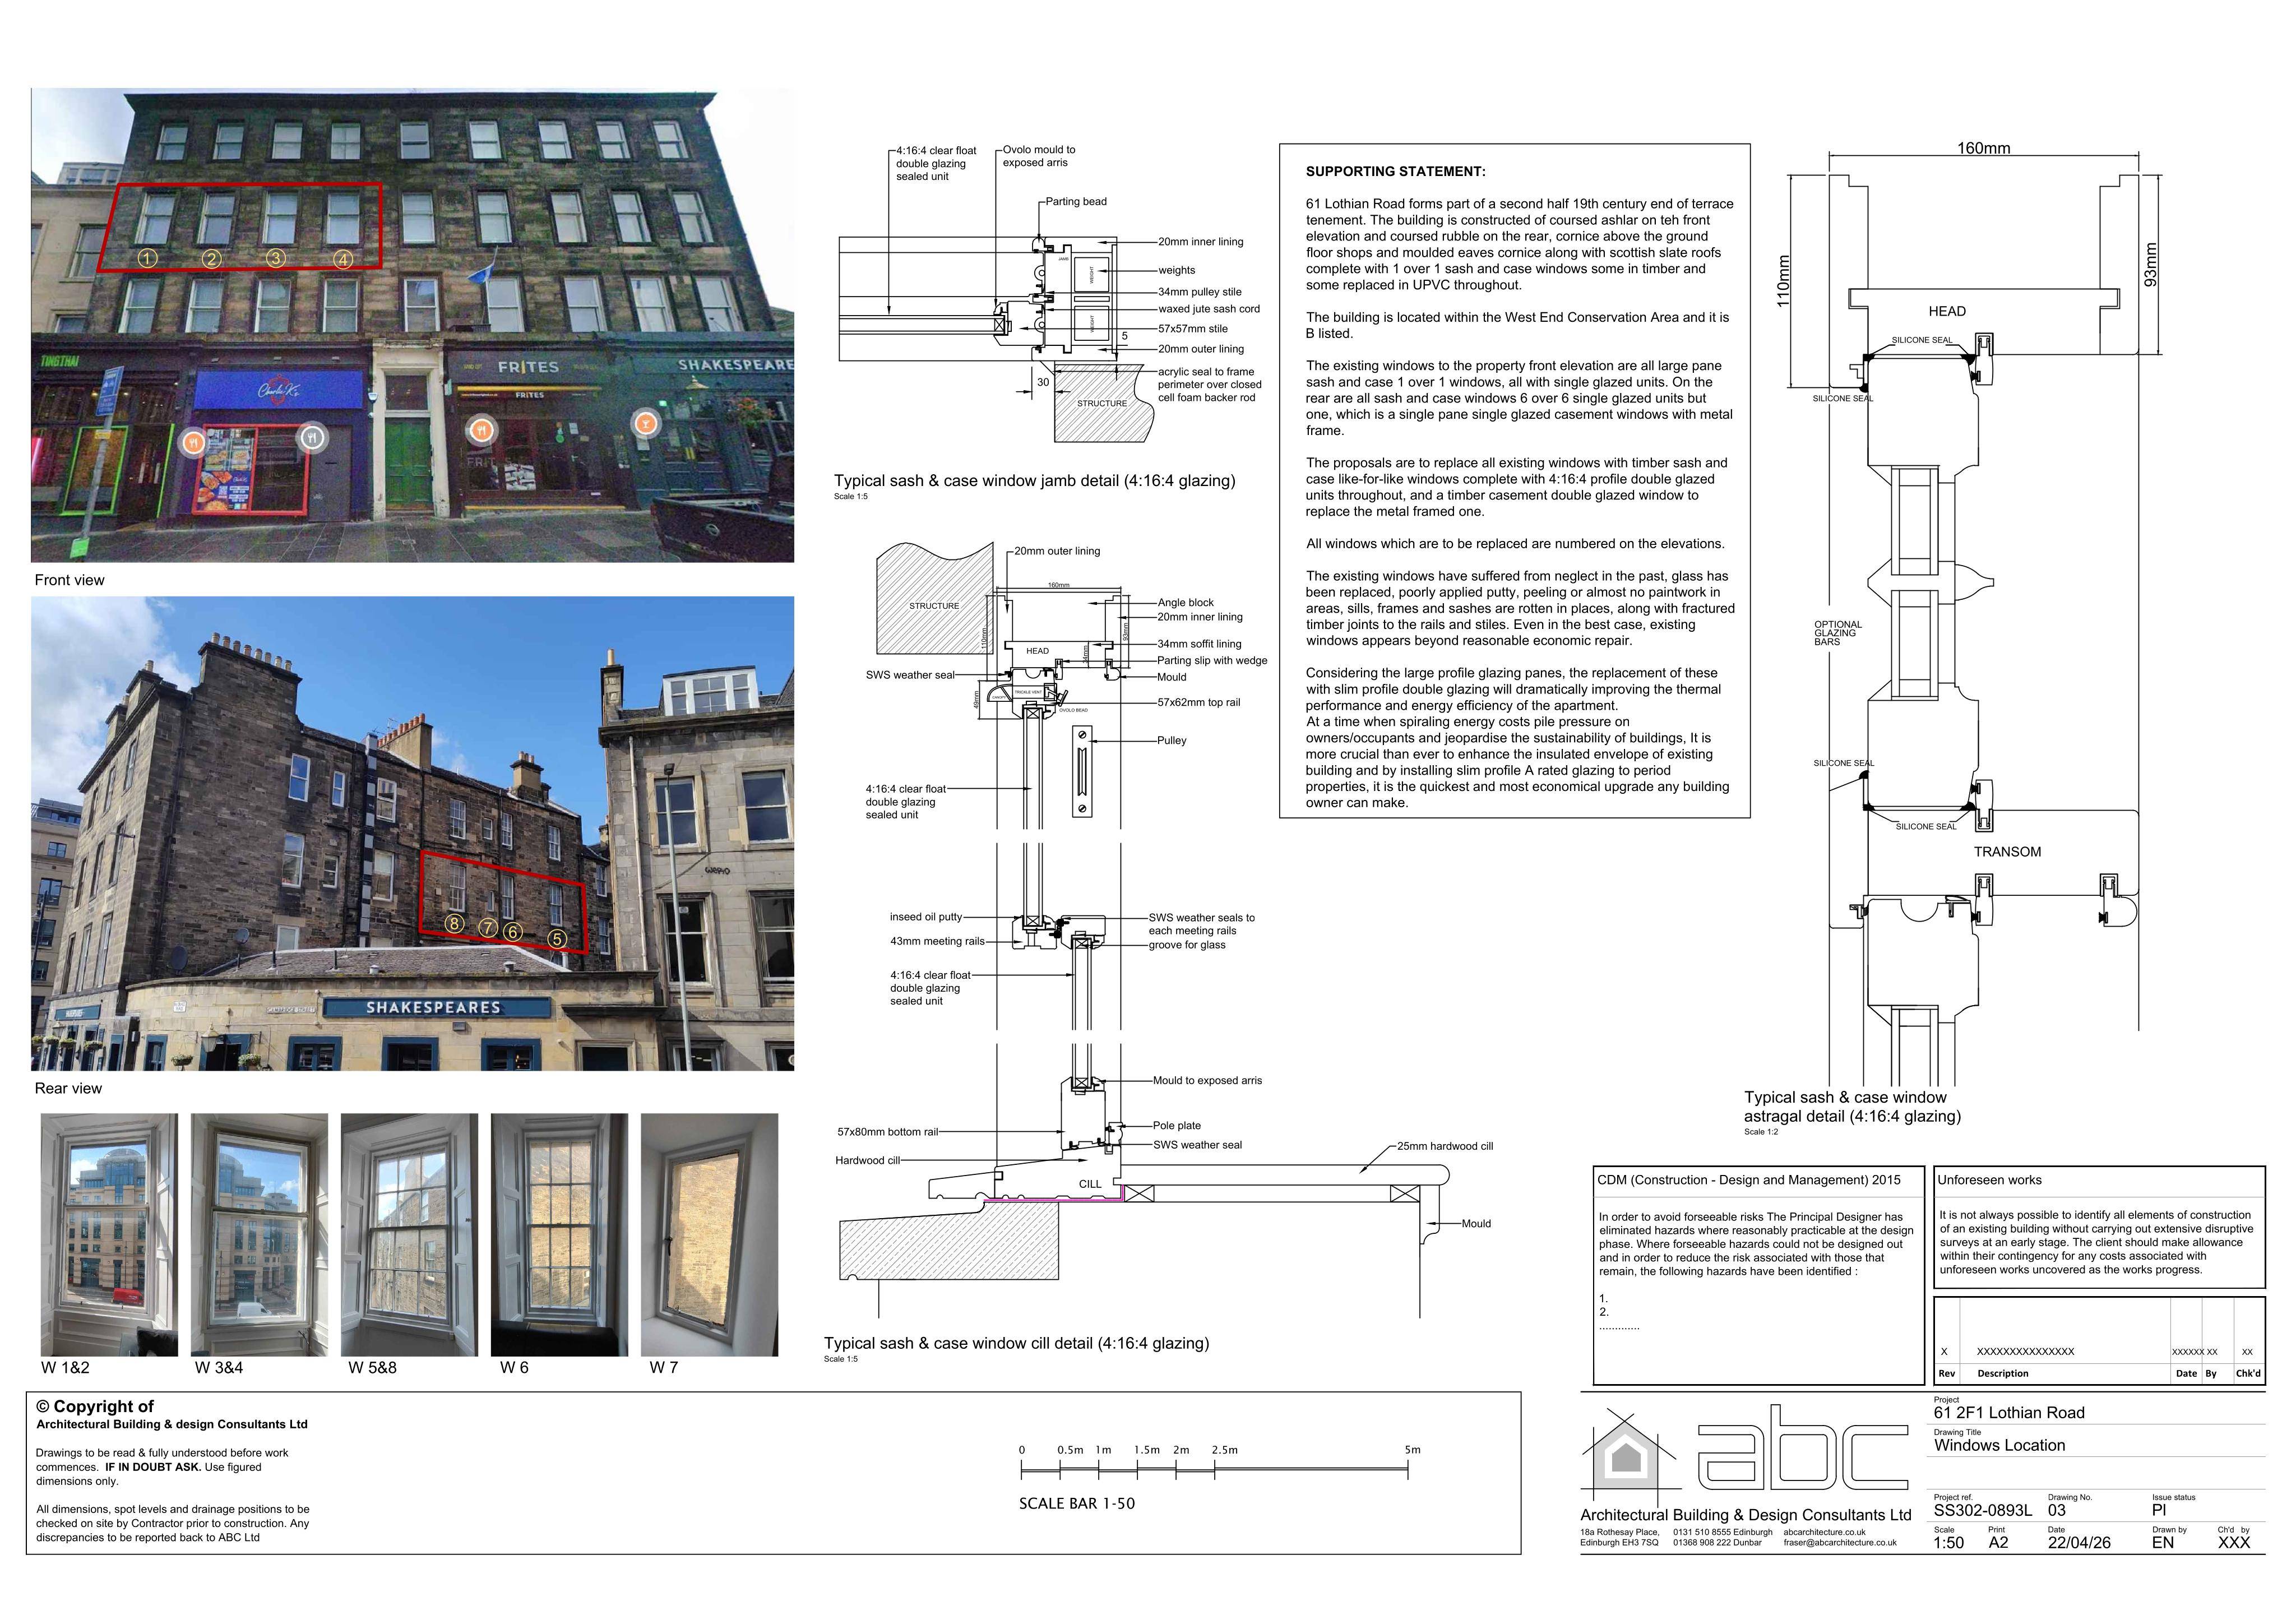
Task: Click the Supporting Statement heading
Action: pos(1395,171)
